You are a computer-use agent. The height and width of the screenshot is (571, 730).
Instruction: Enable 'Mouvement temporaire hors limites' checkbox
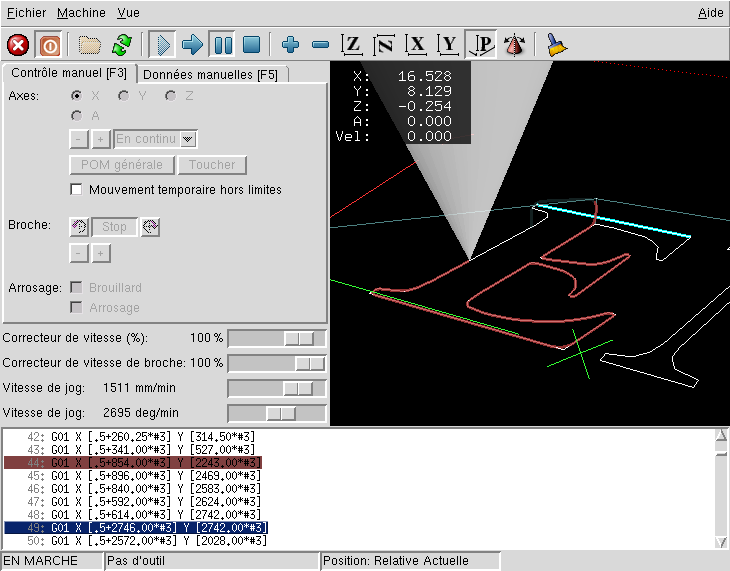click(76, 189)
